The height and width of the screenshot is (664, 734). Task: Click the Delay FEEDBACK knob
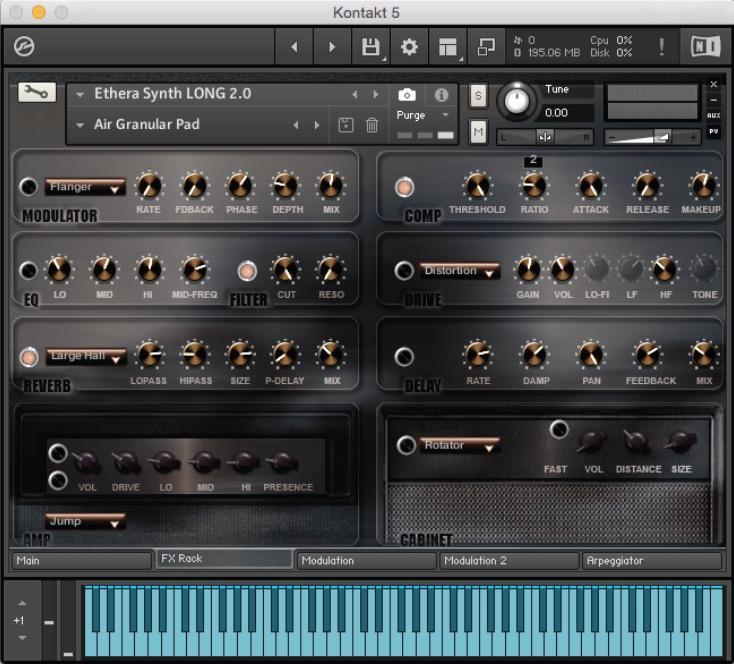click(x=647, y=355)
